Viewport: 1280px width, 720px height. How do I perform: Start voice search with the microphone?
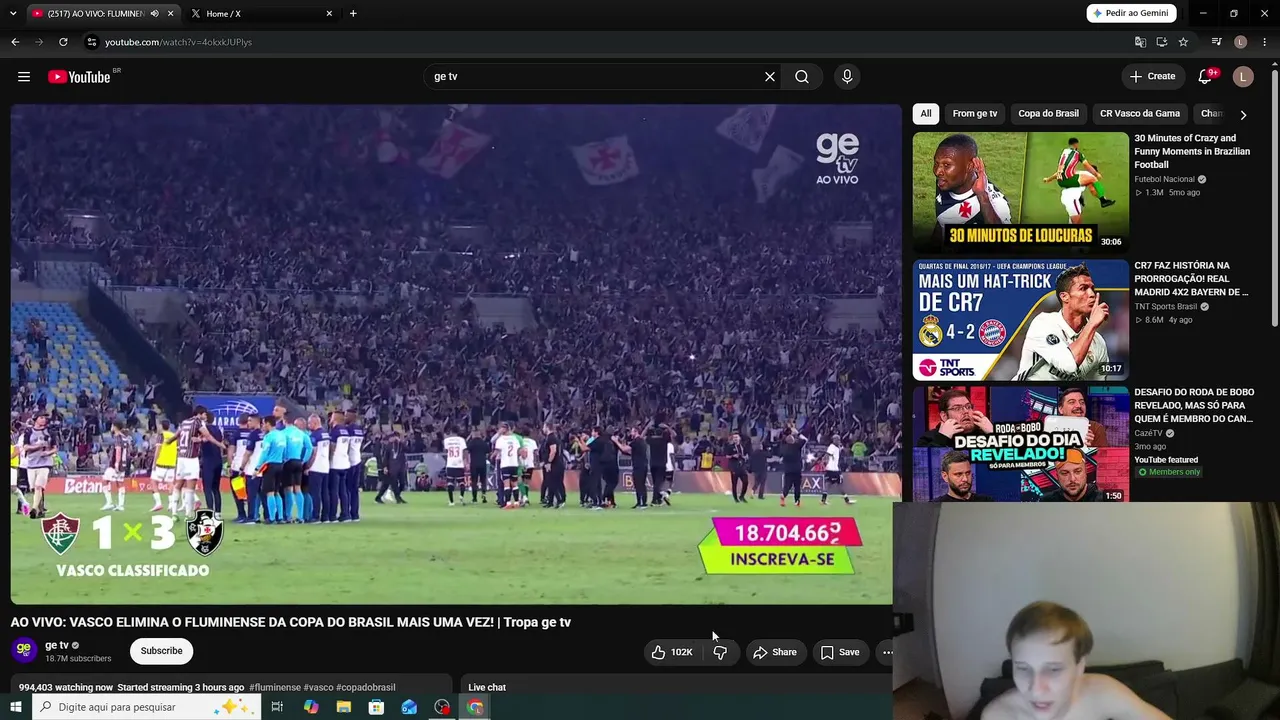(847, 77)
